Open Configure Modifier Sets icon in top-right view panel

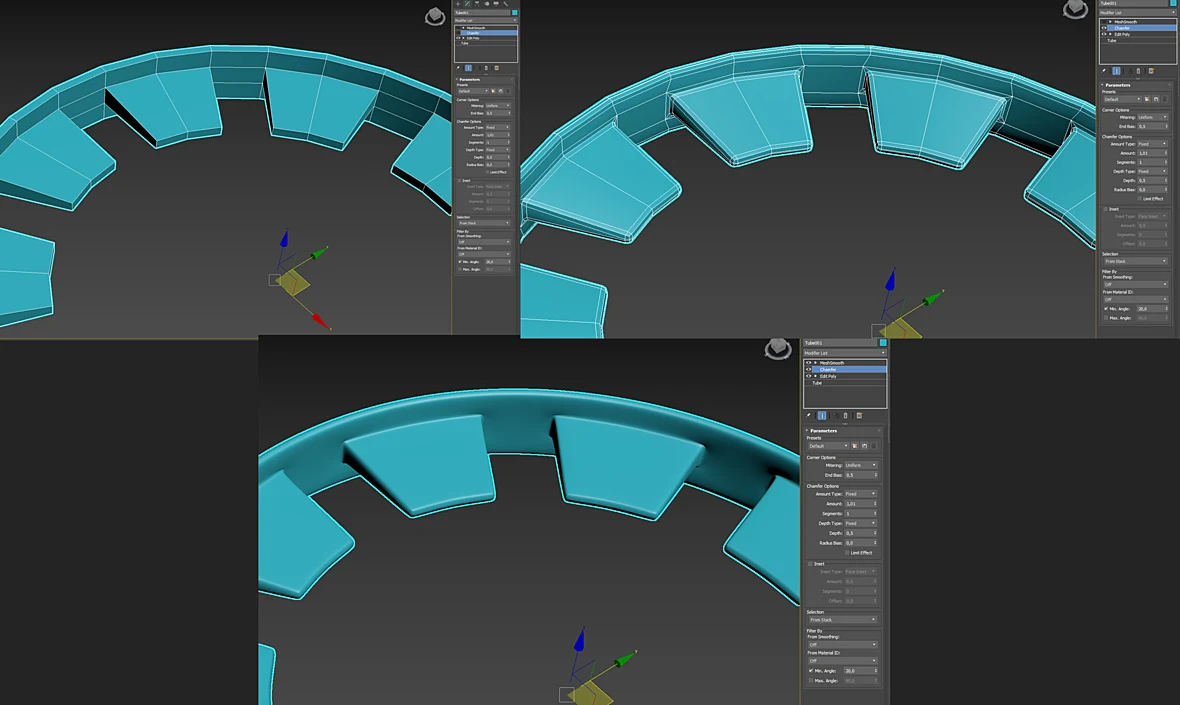click(1151, 71)
